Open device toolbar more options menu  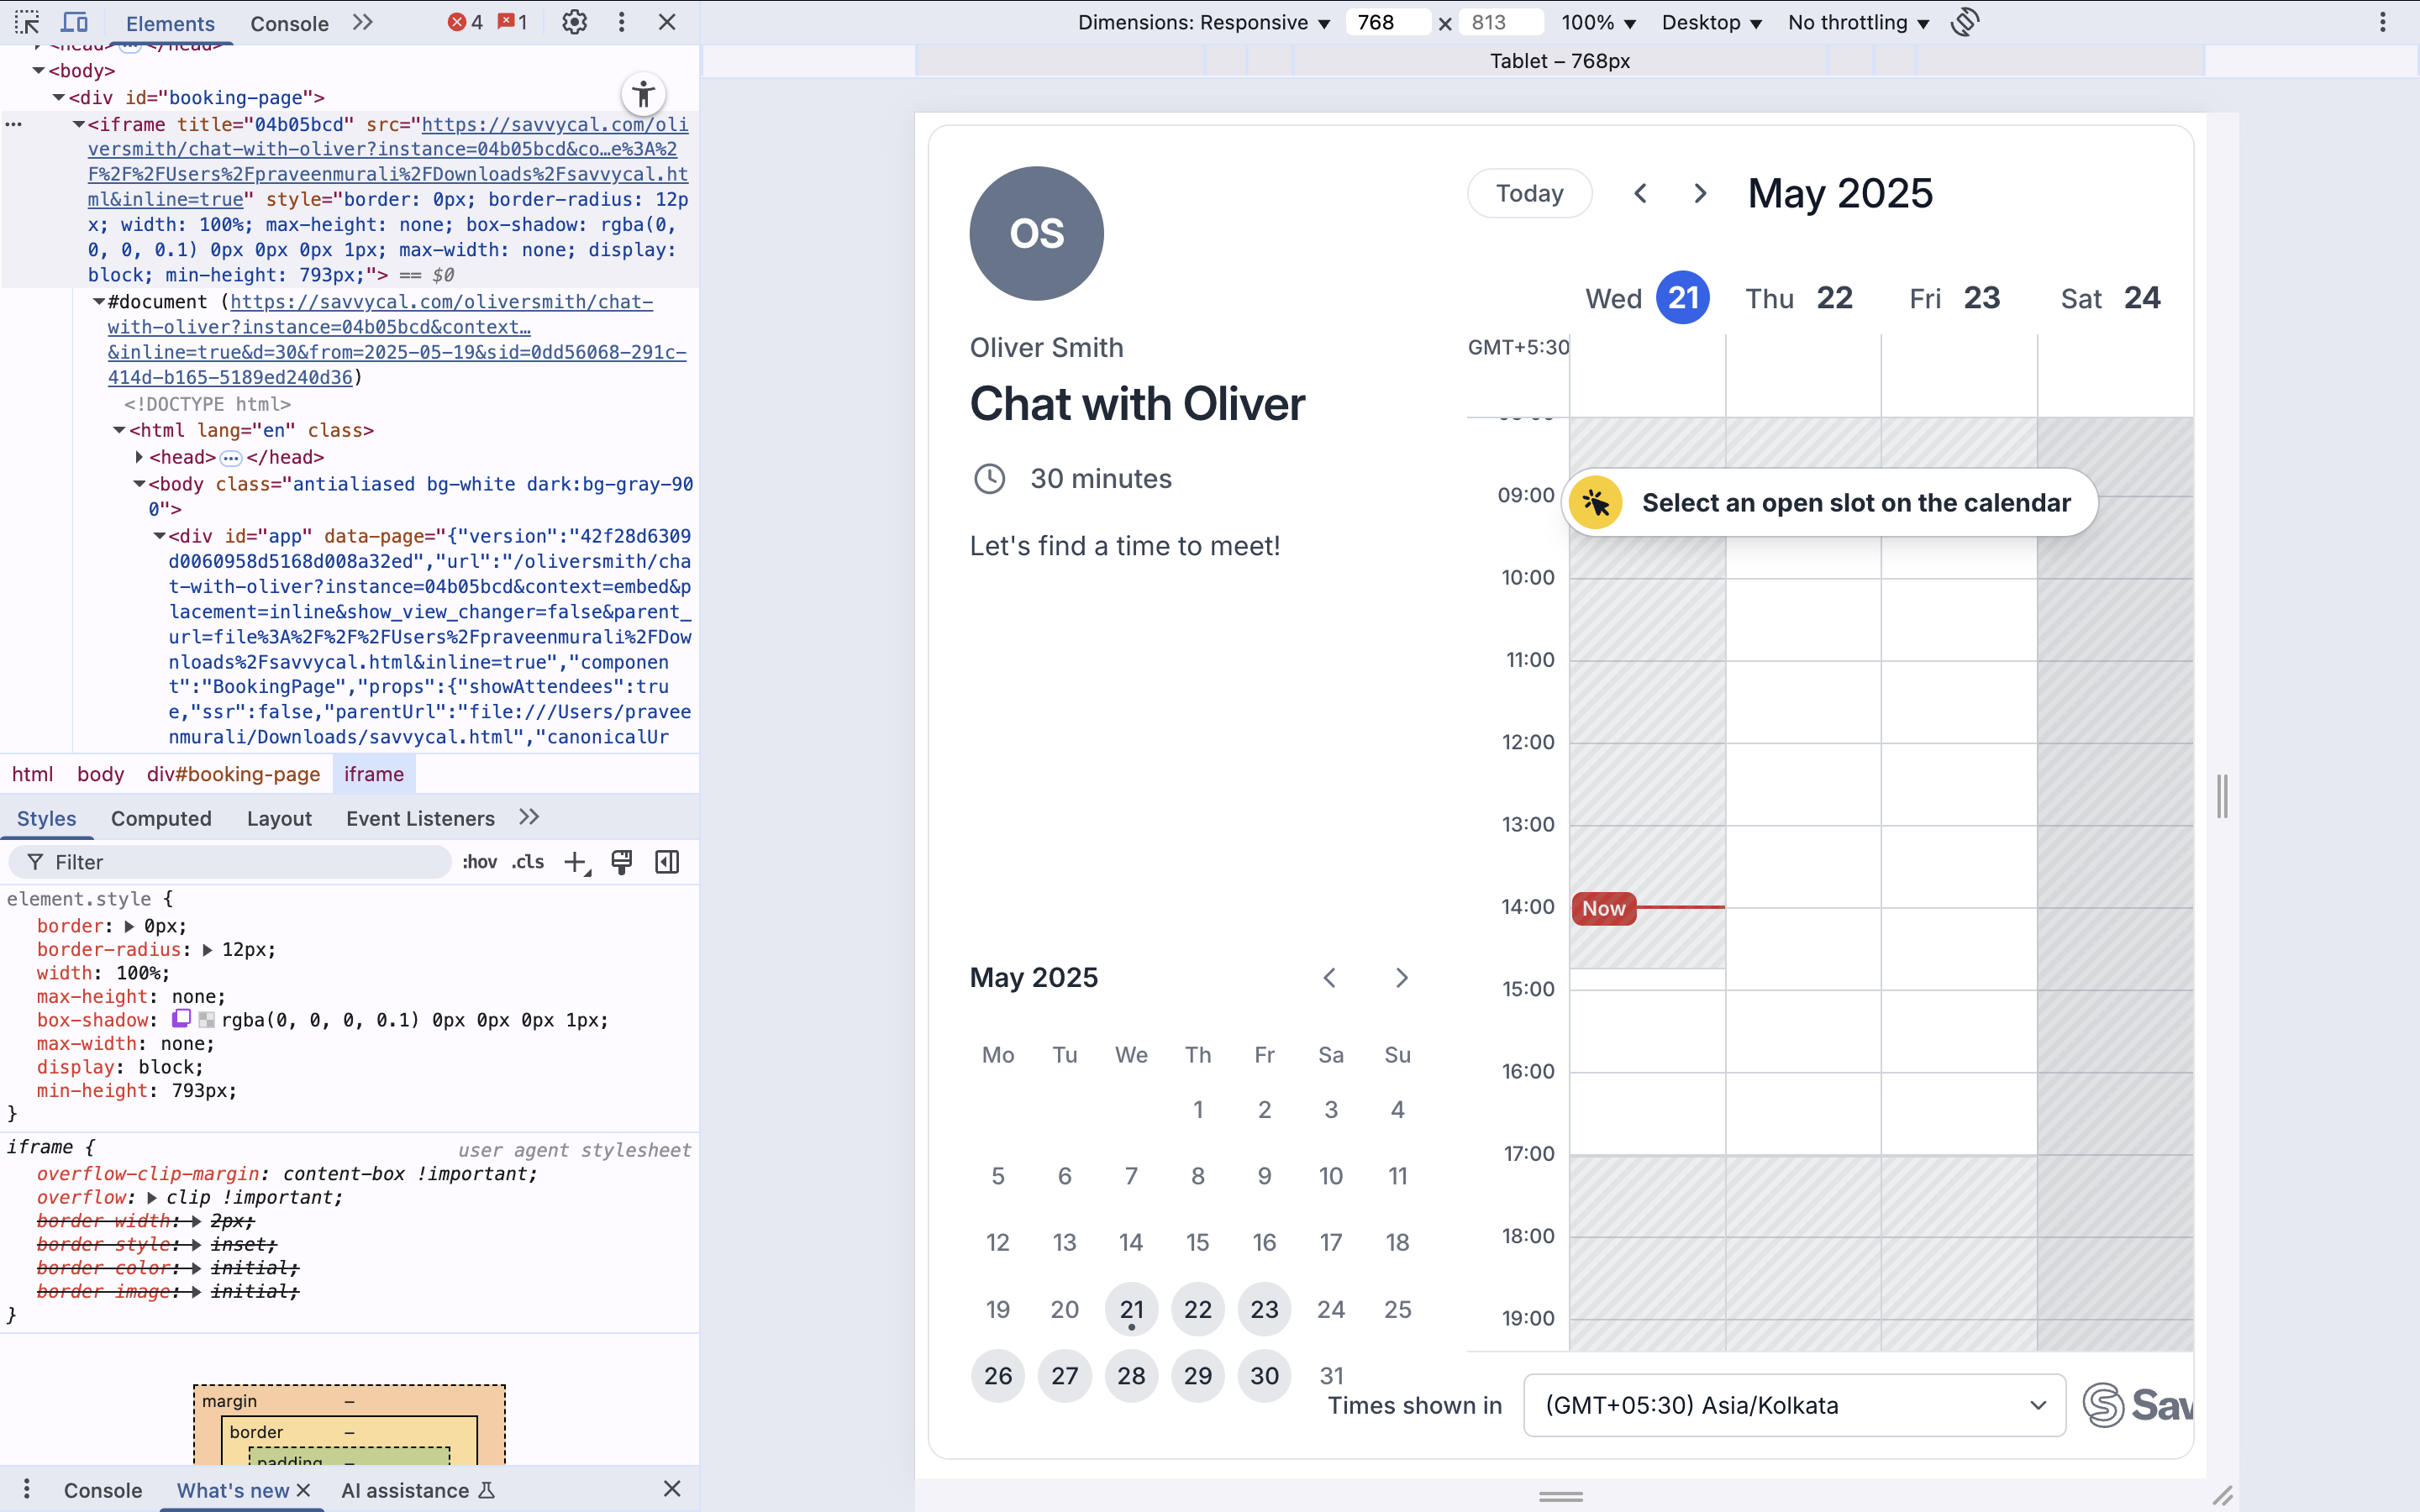pos(2383,22)
